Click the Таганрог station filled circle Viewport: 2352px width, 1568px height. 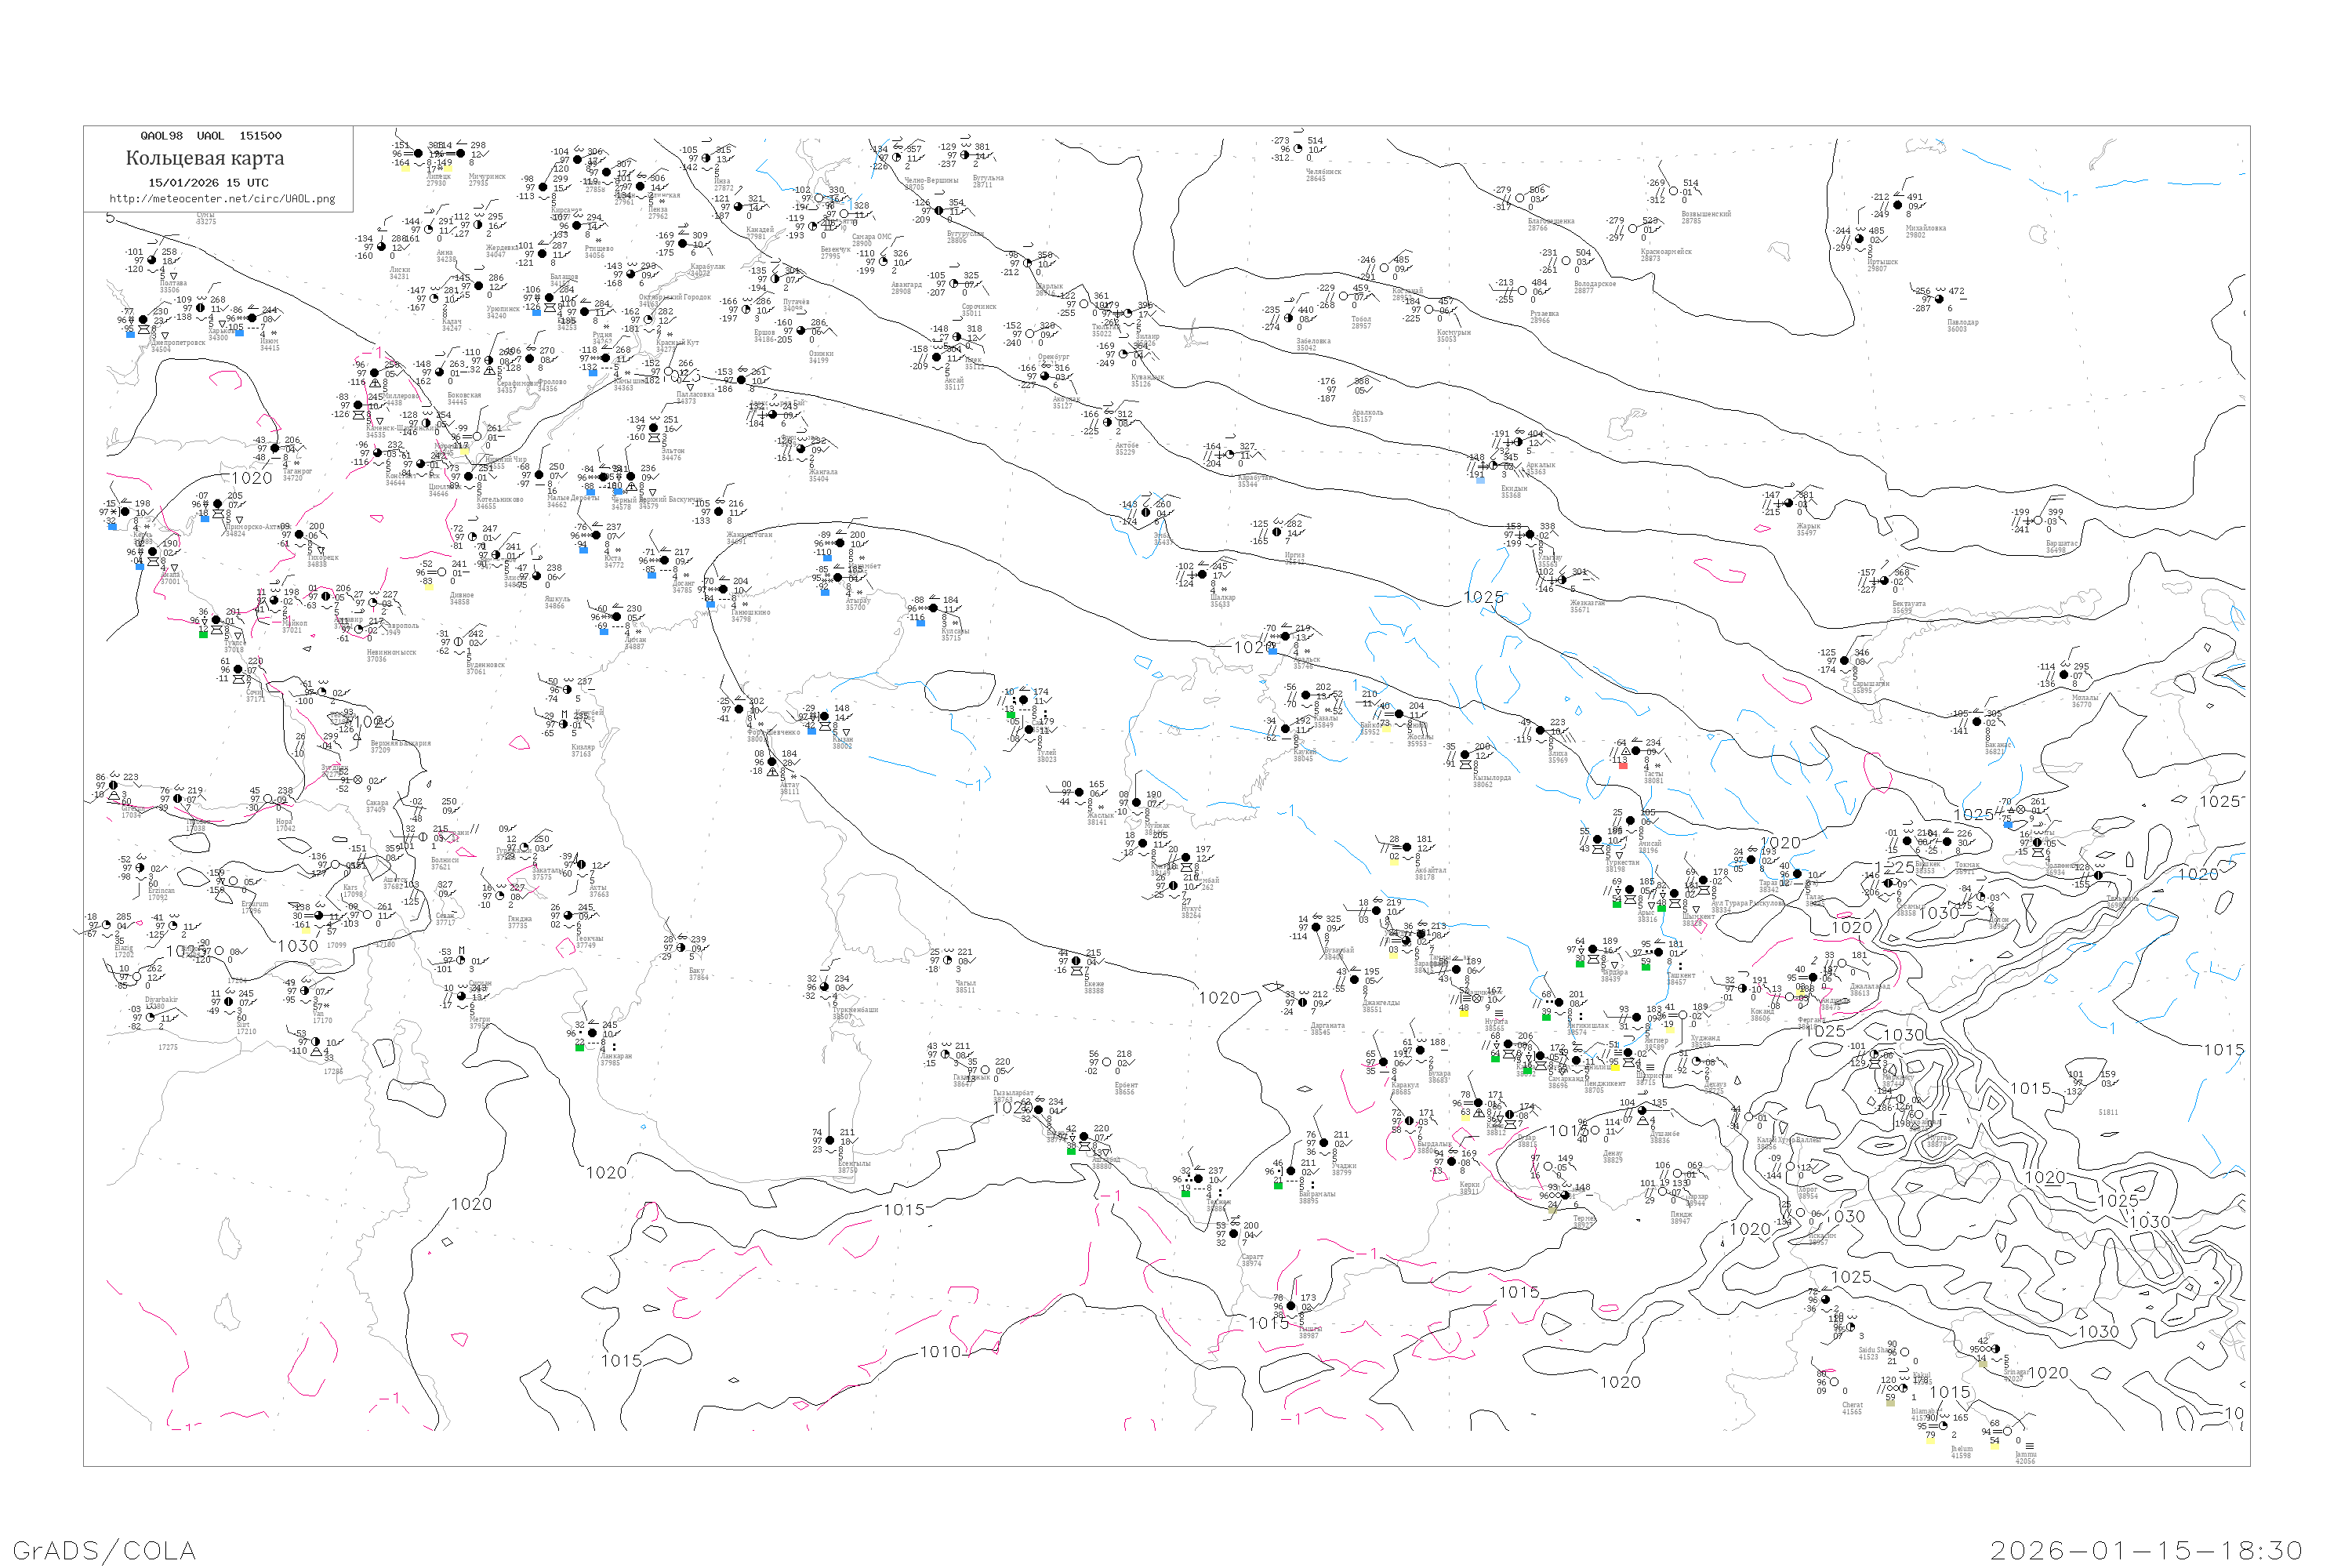click(275, 448)
